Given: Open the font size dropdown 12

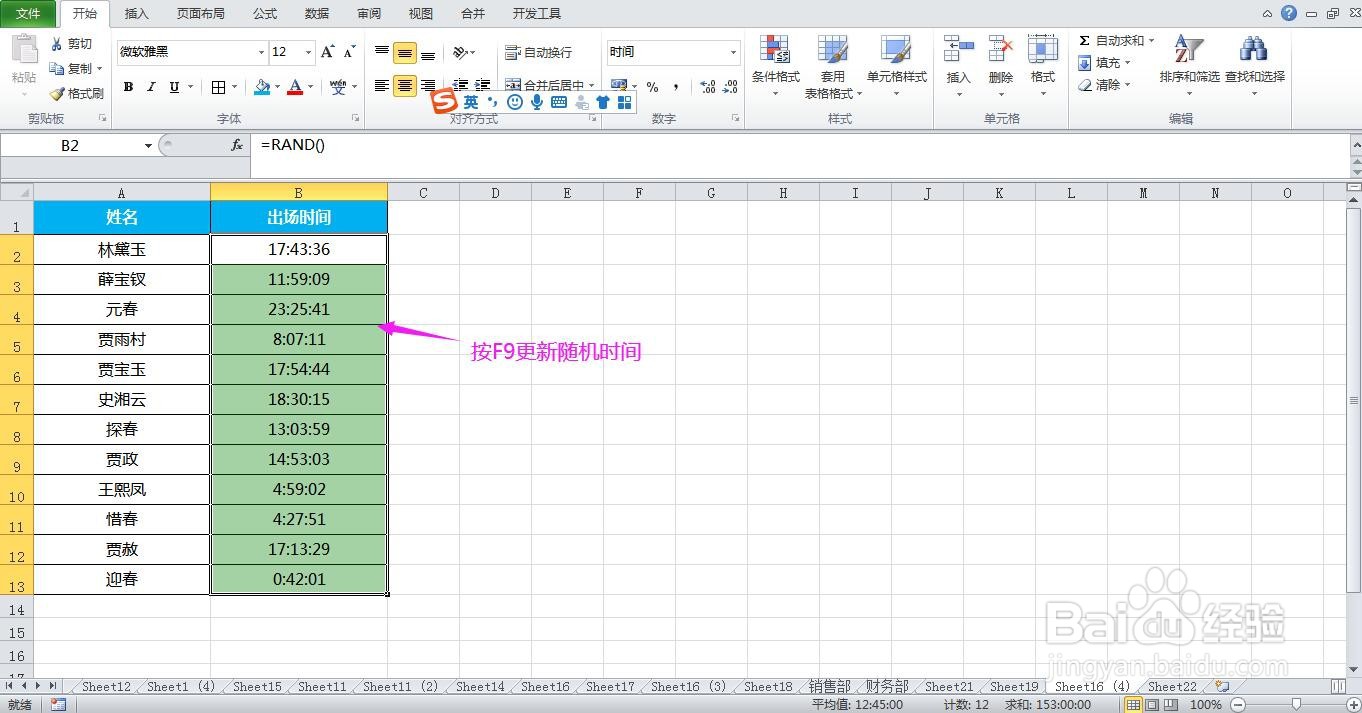Looking at the screenshot, I should tap(308, 52).
